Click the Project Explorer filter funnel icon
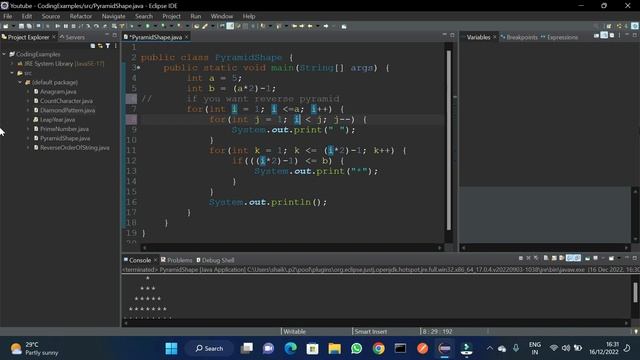The height and width of the screenshot is (360, 640). 108,46
